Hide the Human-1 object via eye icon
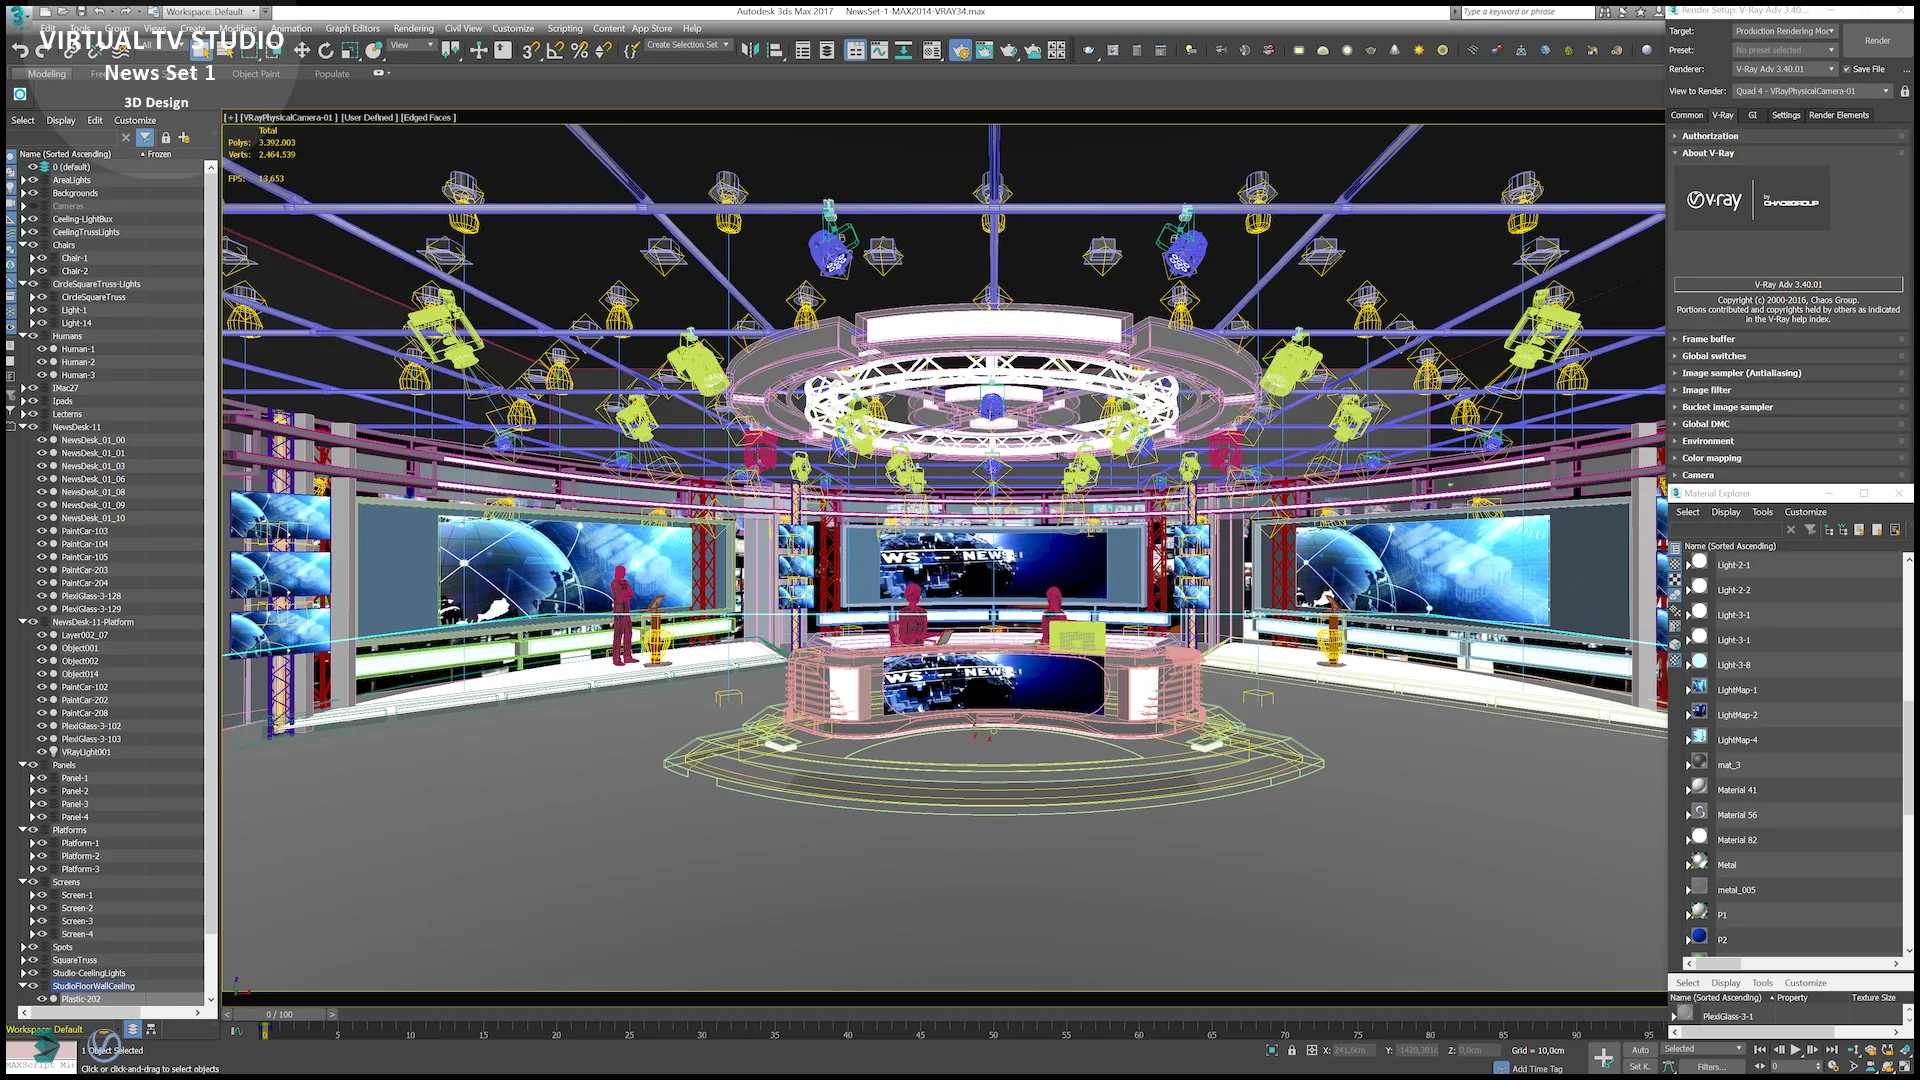The height and width of the screenshot is (1080, 1920). coord(42,349)
